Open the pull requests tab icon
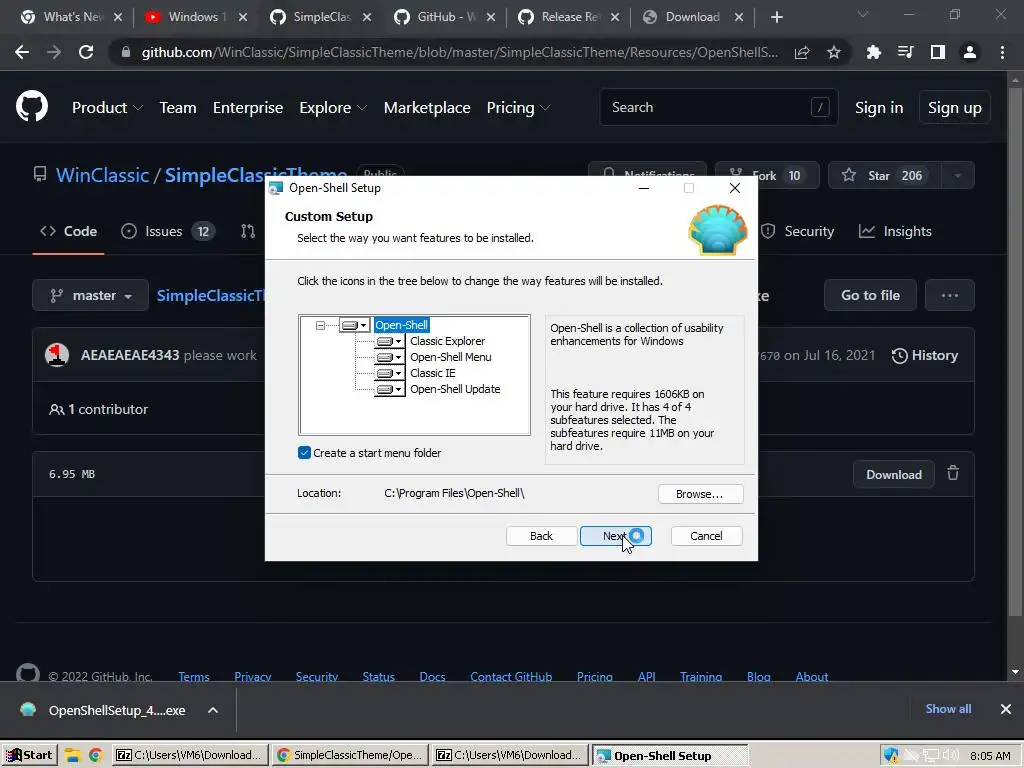This screenshot has width=1024, height=768. 248,231
